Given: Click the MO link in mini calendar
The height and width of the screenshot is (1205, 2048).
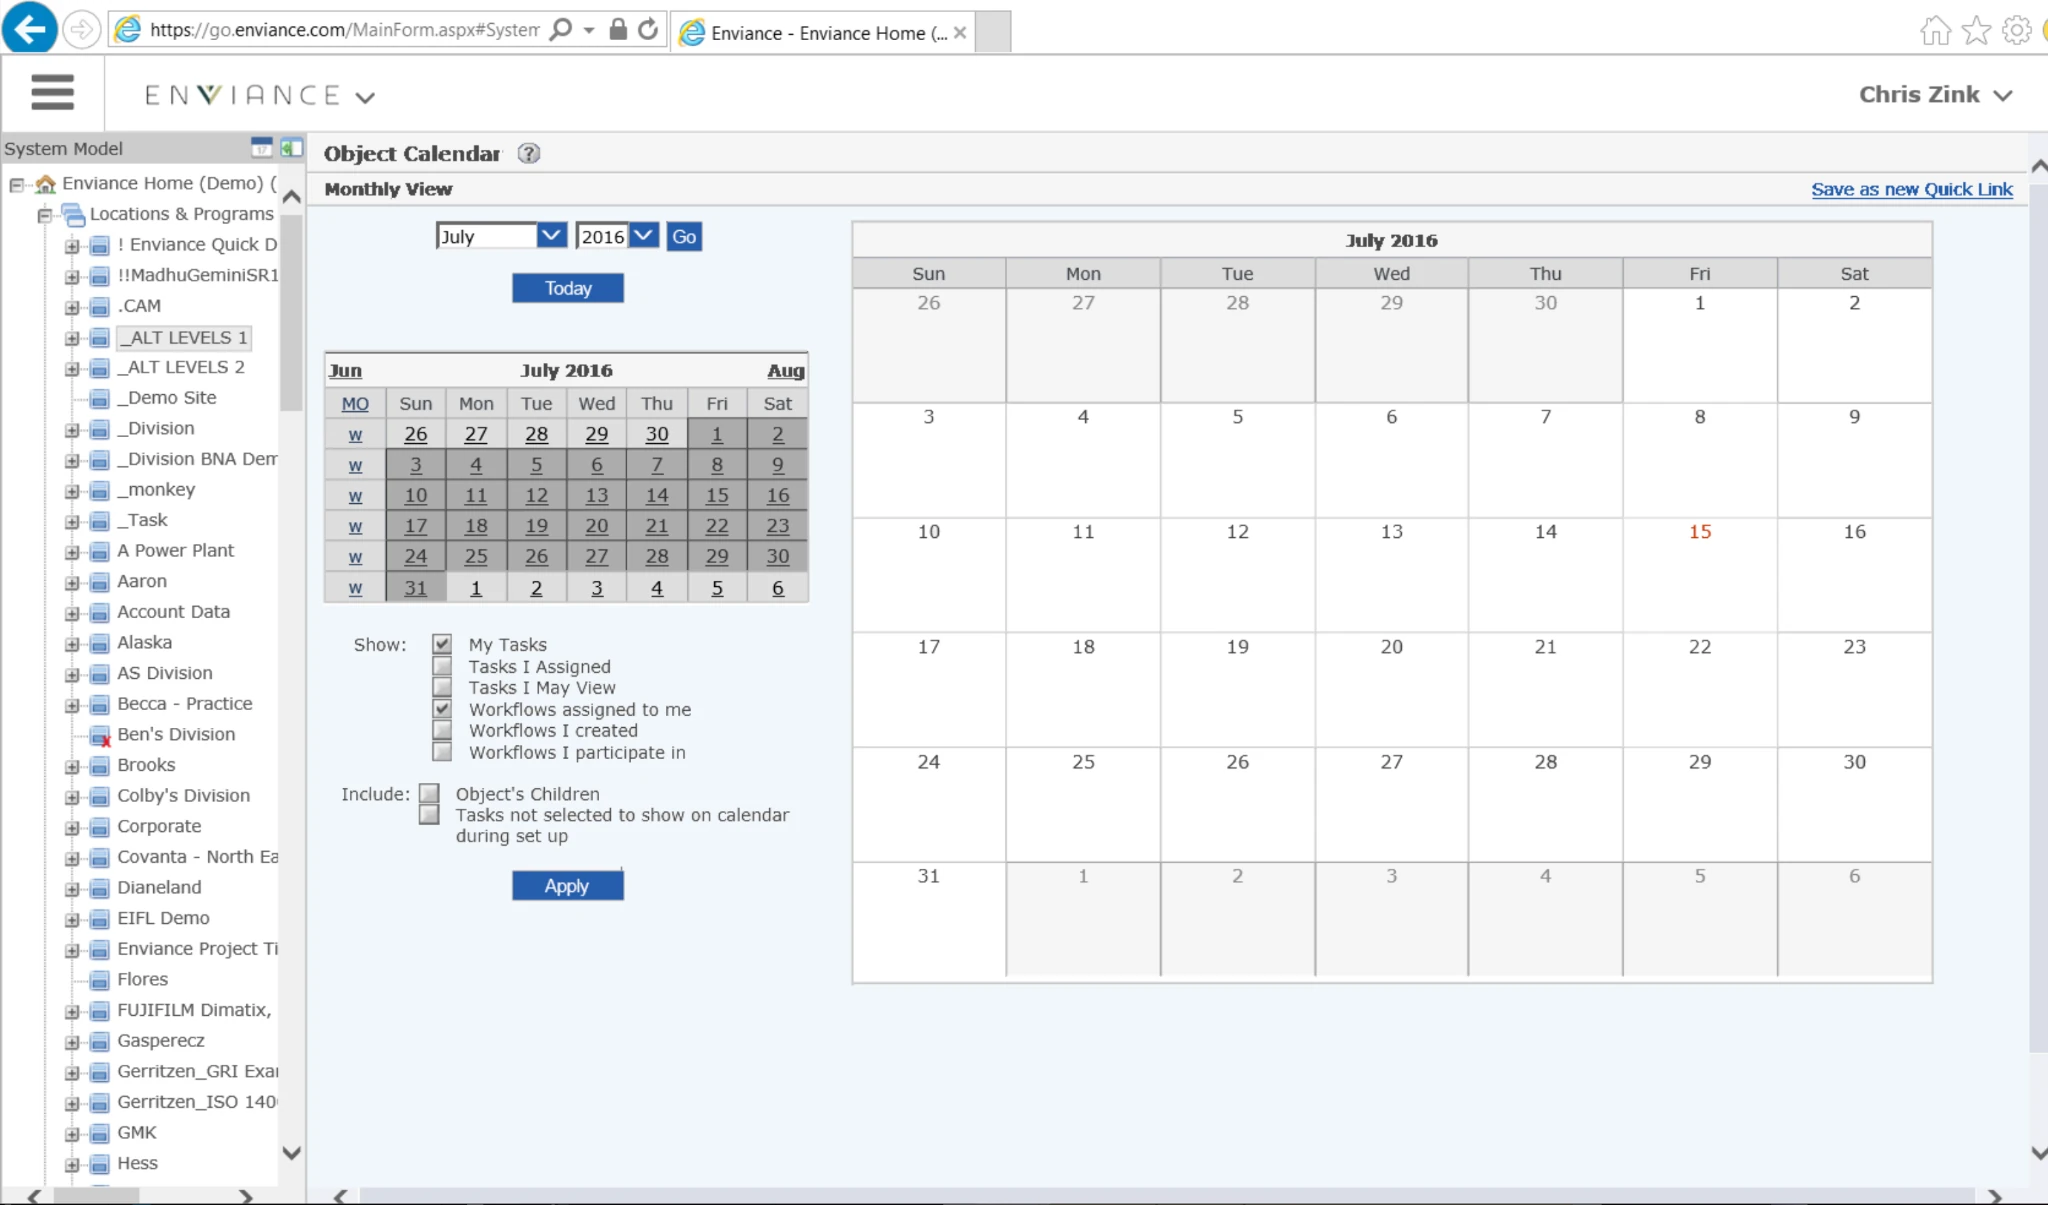Looking at the screenshot, I should click(x=355, y=404).
